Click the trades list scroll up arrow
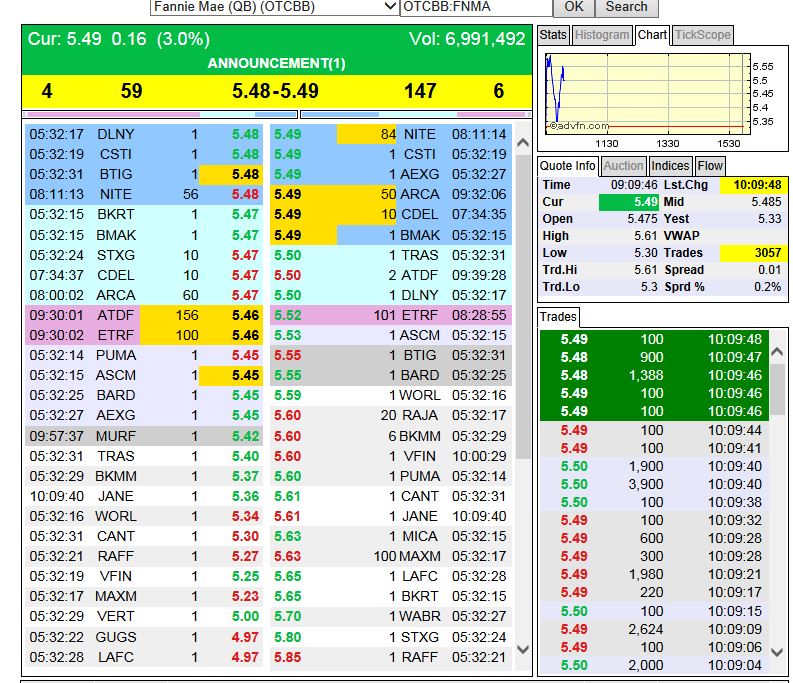 coord(777,351)
